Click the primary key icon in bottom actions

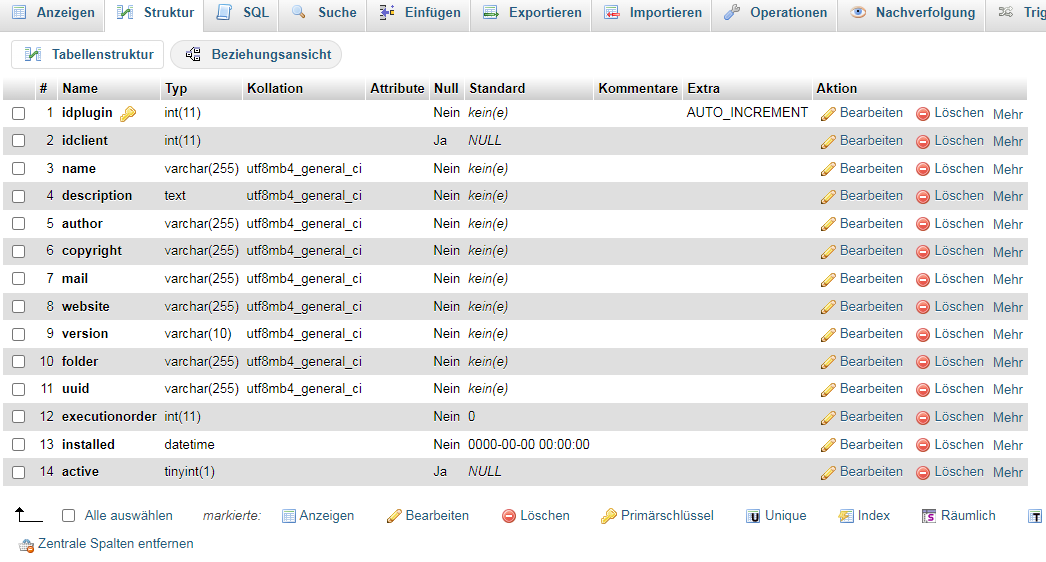click(609, 516)
